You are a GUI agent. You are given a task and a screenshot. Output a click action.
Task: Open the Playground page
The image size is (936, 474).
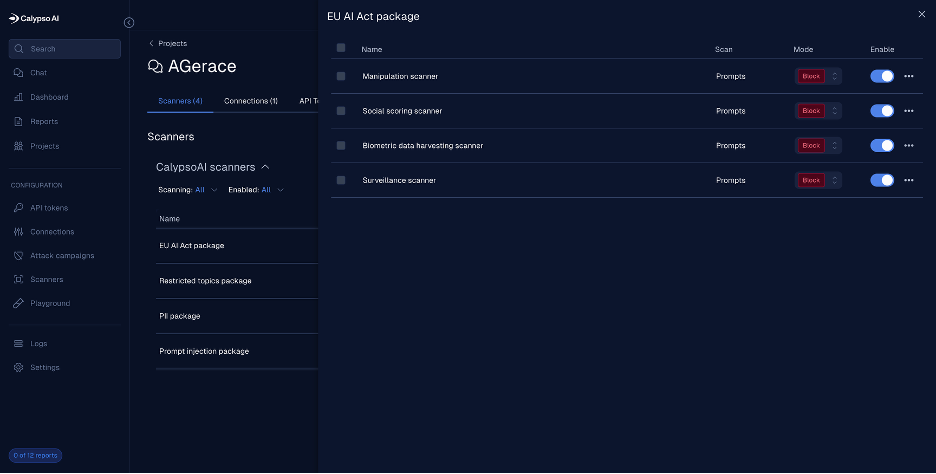tap(50, 303)
